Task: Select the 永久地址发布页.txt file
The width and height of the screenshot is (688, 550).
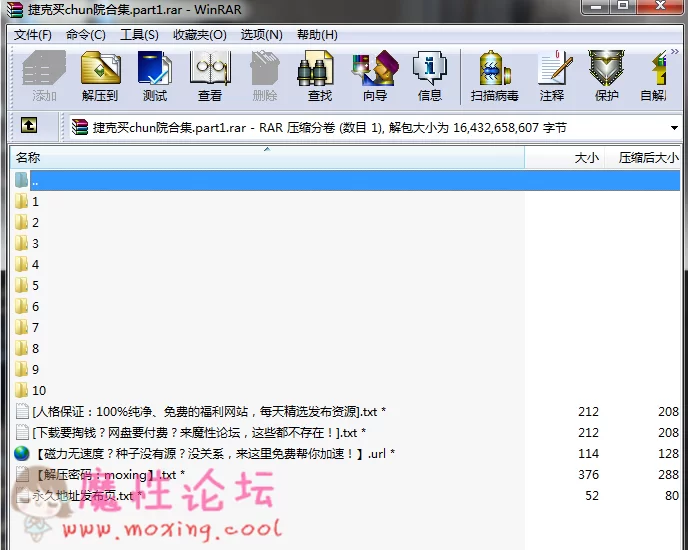Action: pyautogui.click(x=87, y=496)
